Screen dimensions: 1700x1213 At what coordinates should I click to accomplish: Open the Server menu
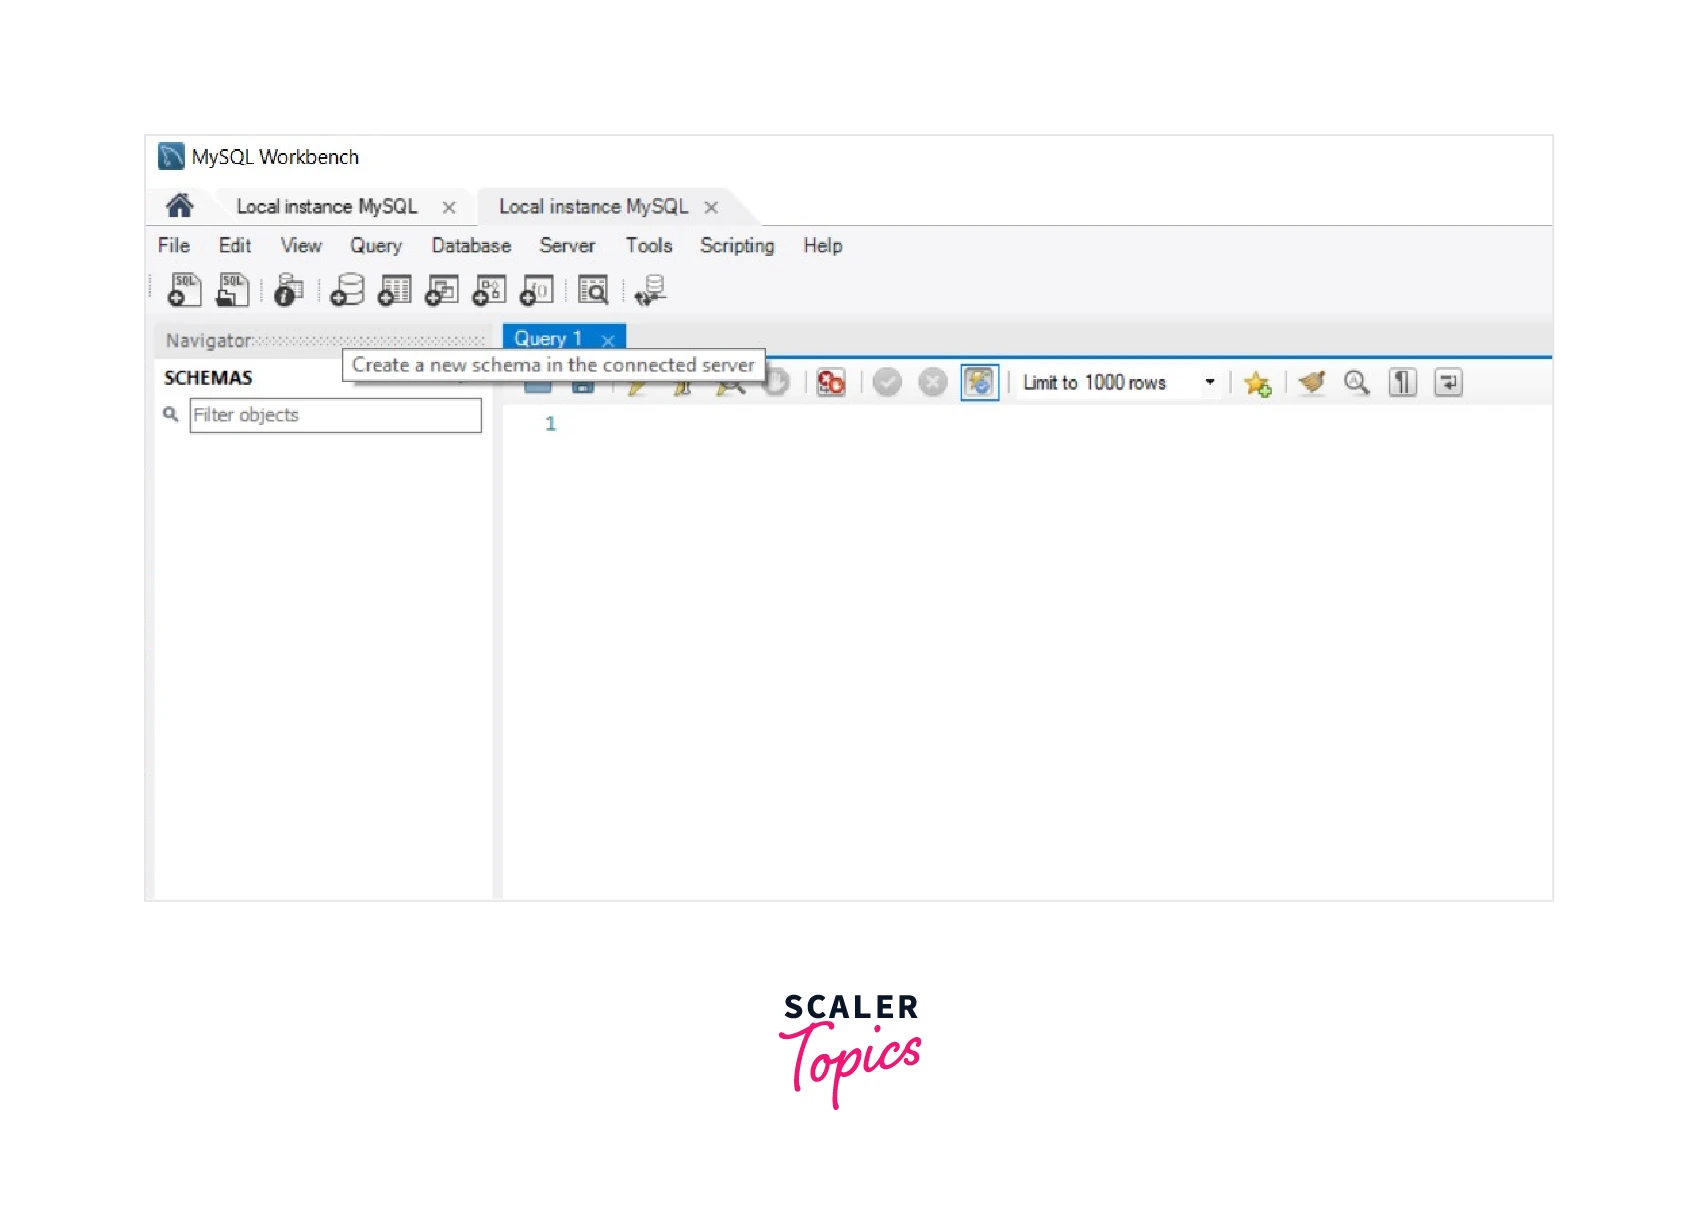point(567,246)
